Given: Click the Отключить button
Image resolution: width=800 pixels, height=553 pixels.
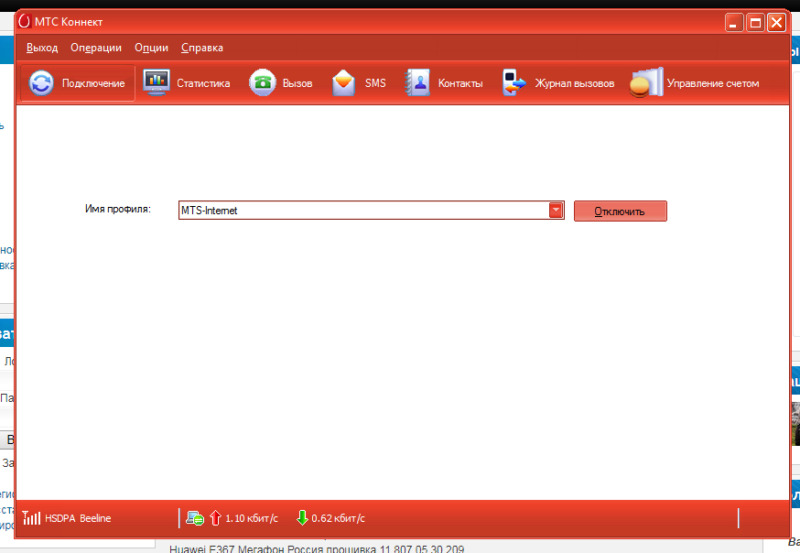Looking at the screenshot, I should tap(620, 211).
